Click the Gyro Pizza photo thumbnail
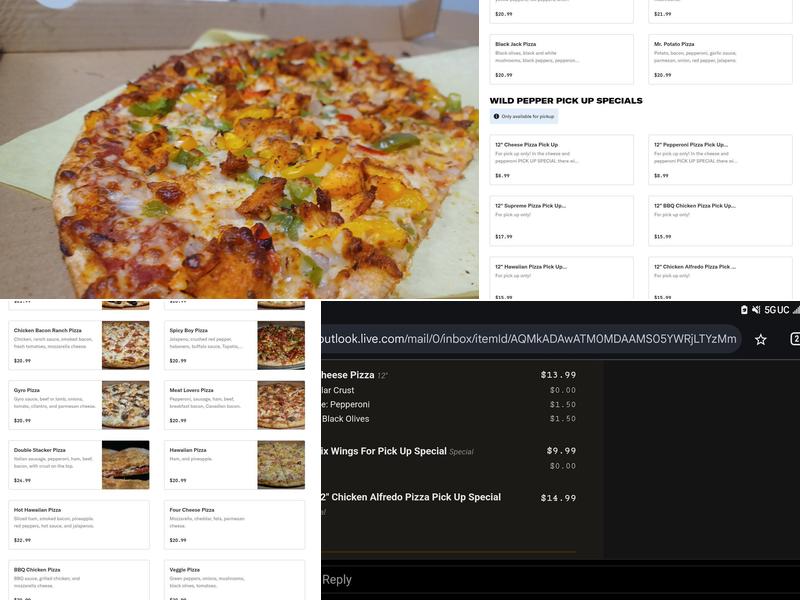This screenshot has height=600, width=800. (126, 405)
